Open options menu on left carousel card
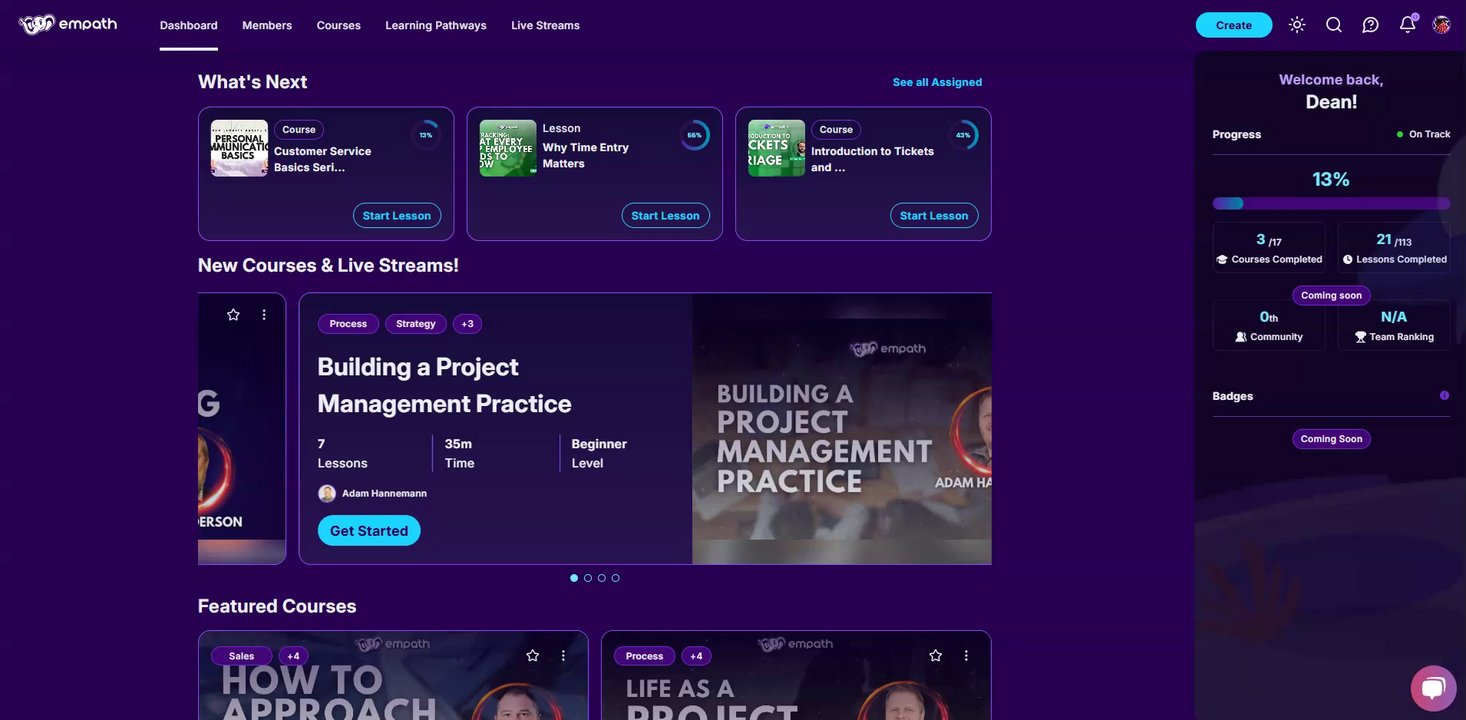1466x720 pixels. [264, 314]
